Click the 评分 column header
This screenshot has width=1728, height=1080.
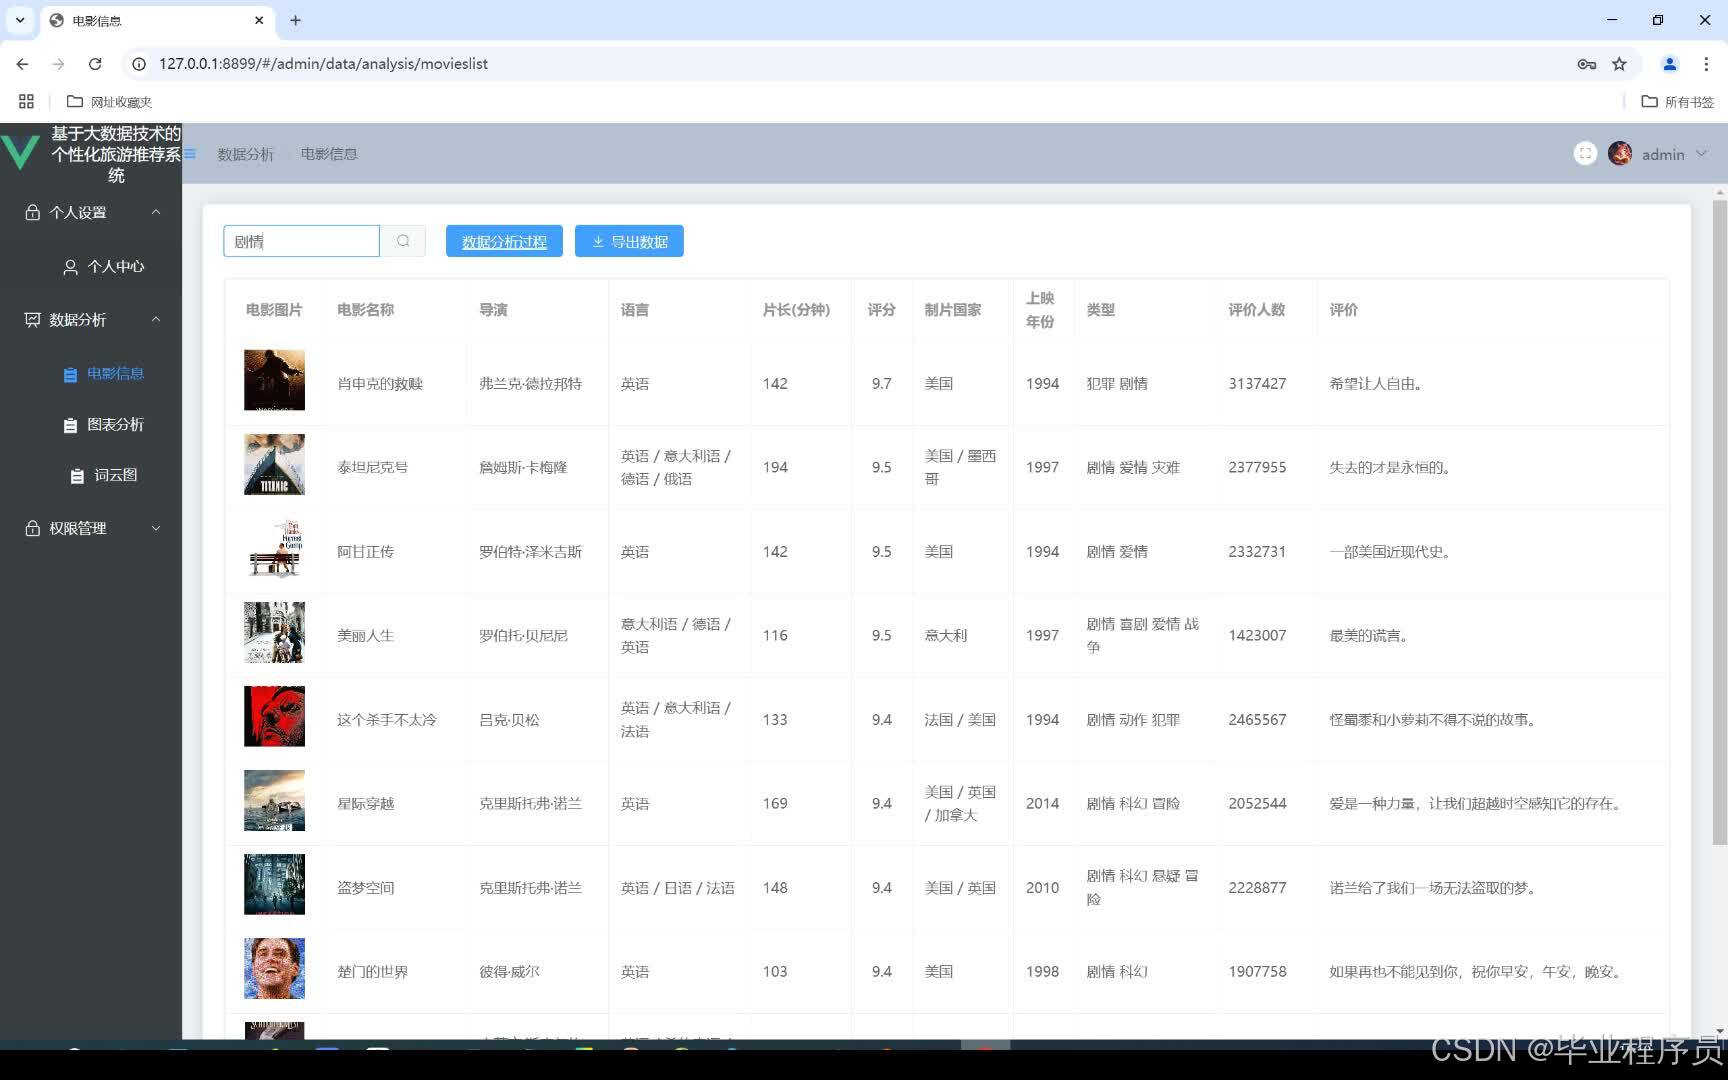coord(881,310)
